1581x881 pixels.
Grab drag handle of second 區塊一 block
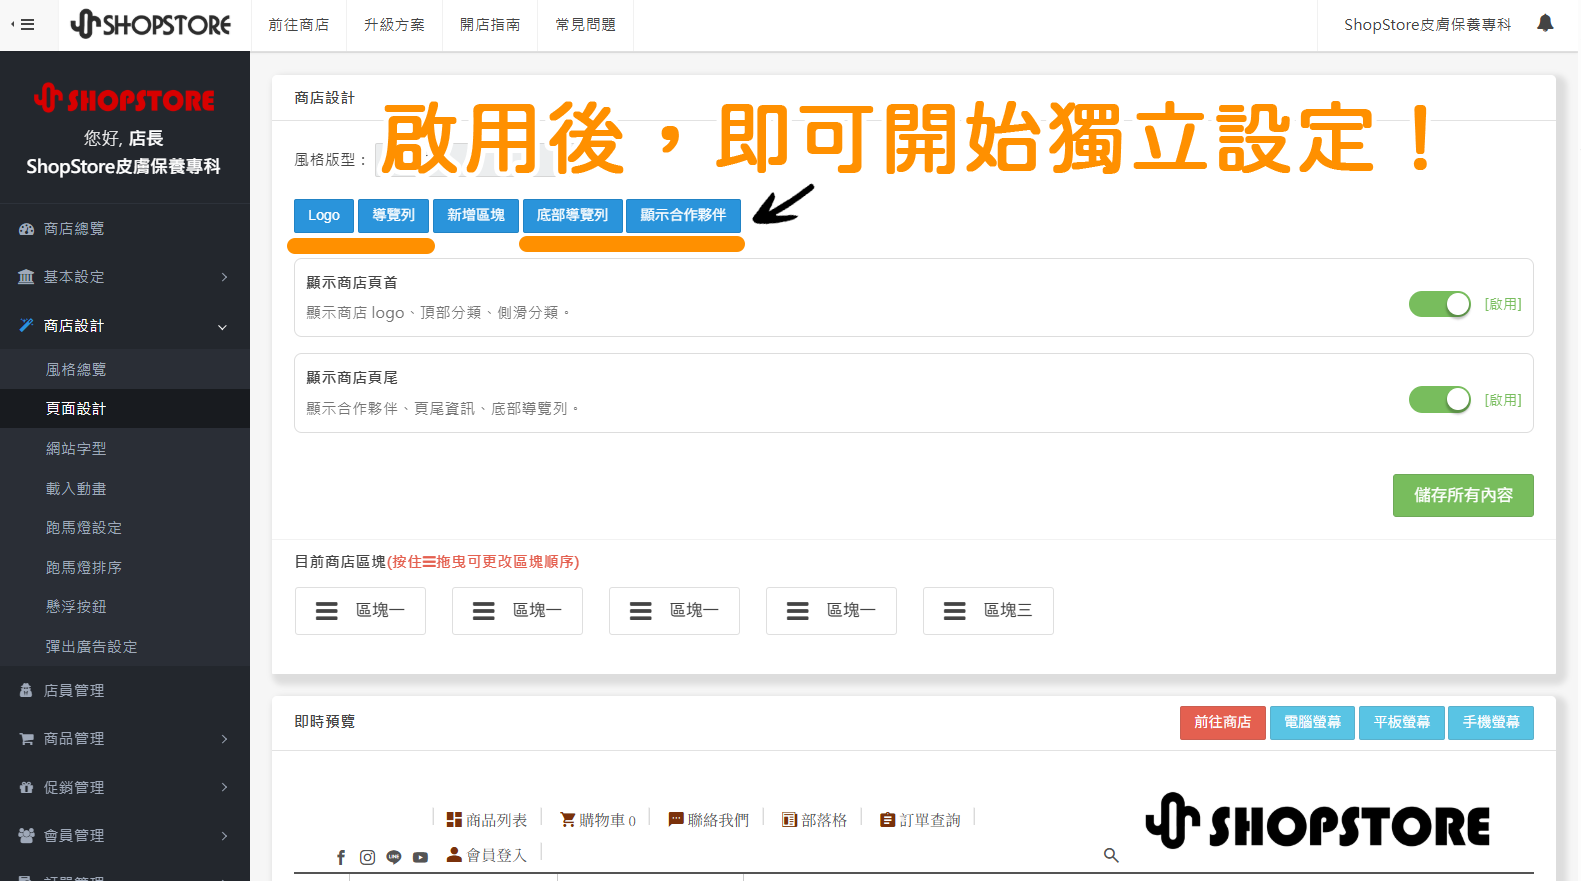(x=484, y=611)
